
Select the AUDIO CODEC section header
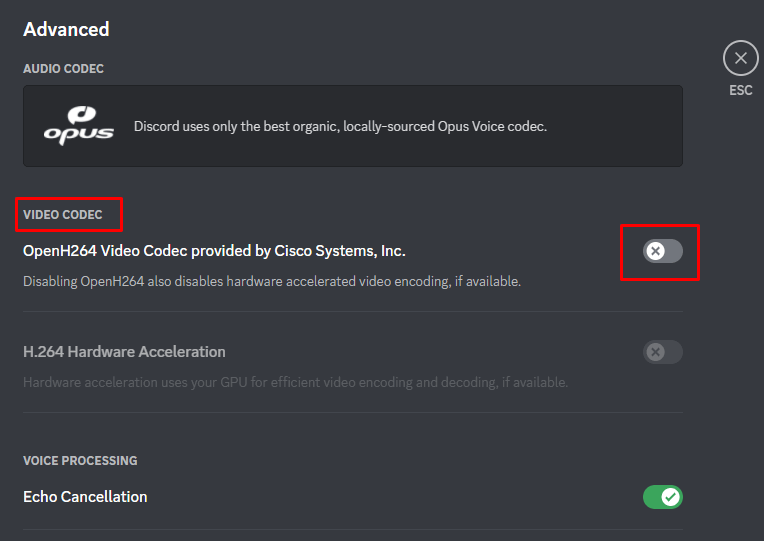click(63, 69)
